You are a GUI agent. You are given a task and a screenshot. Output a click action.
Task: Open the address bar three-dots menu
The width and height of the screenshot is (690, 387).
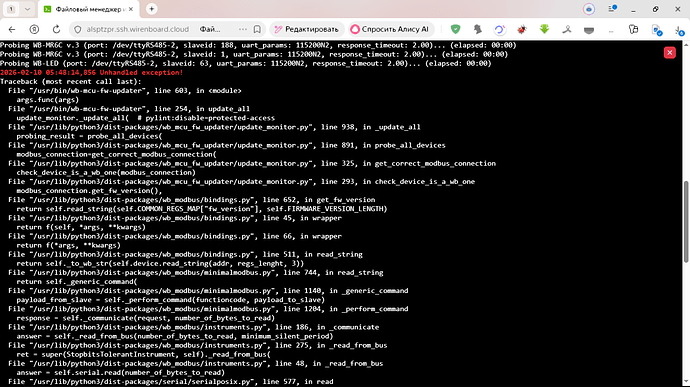tap(242, 29)
